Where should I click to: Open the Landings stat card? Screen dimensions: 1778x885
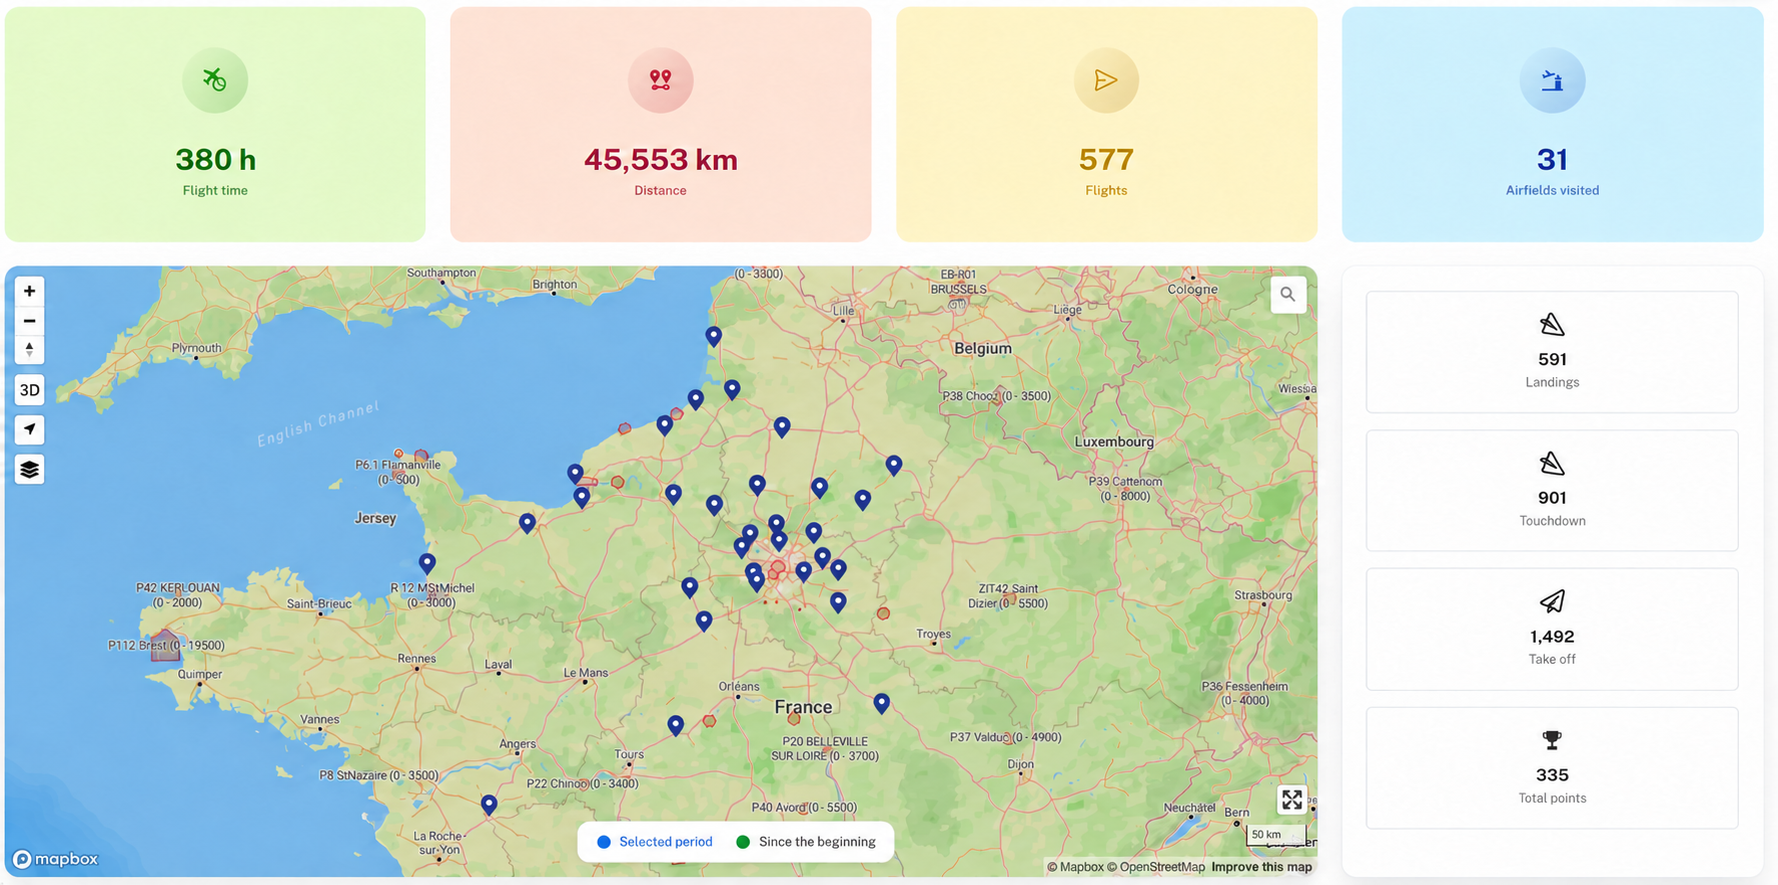1552,352
